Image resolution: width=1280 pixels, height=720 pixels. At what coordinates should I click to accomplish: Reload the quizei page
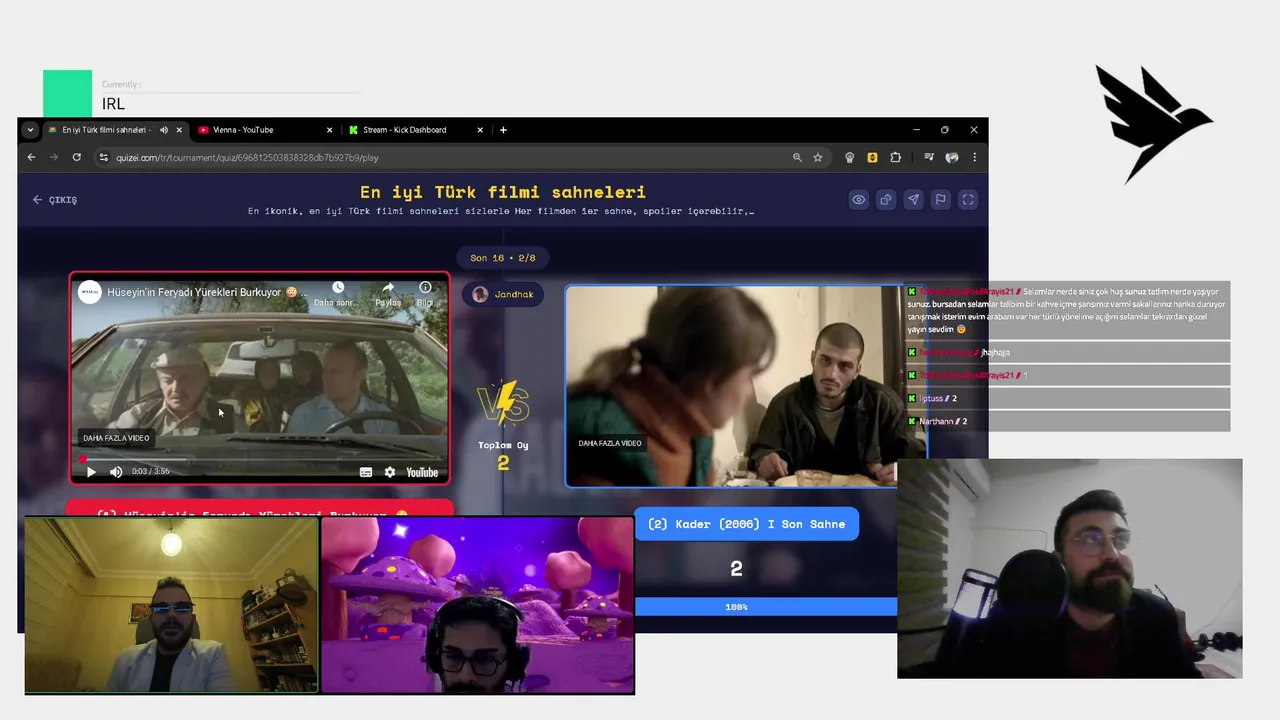[76, 157]
